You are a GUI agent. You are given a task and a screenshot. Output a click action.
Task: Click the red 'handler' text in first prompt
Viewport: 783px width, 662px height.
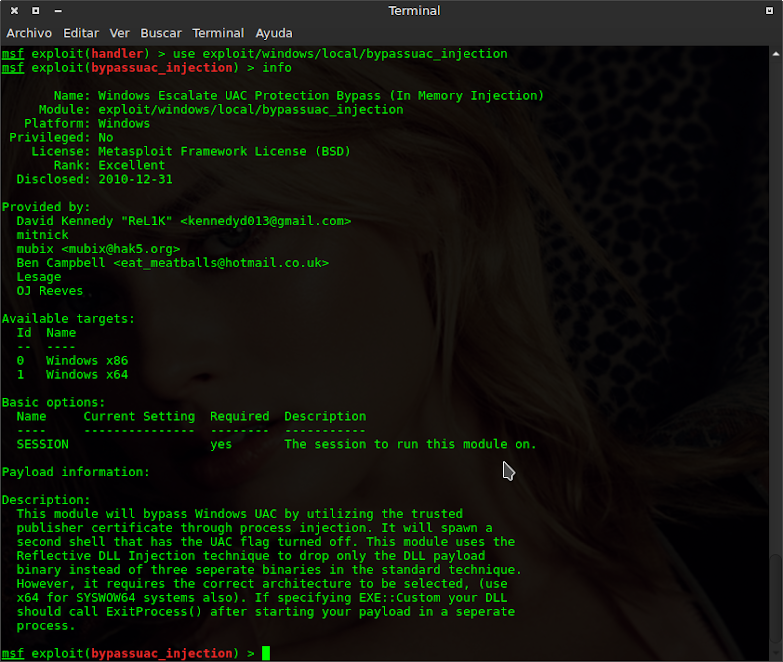[x=117, y=53]
